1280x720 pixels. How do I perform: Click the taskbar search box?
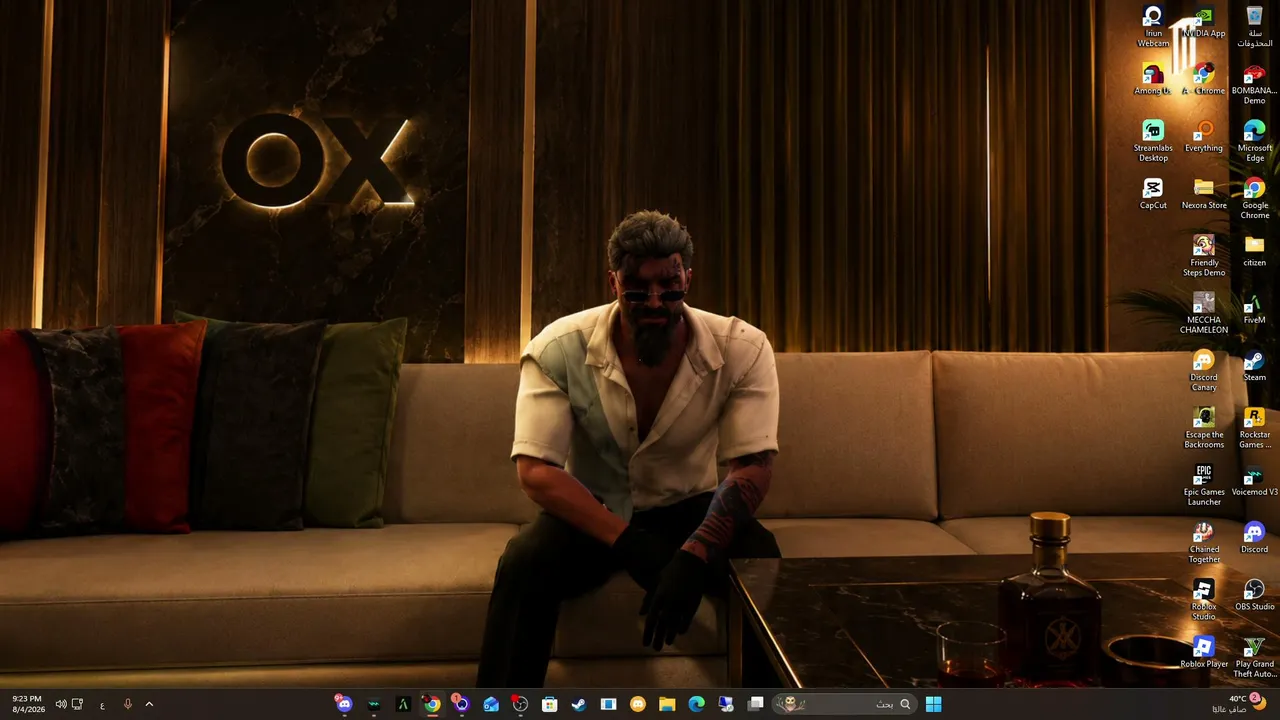pyautogui.click(x=845, y=704)
